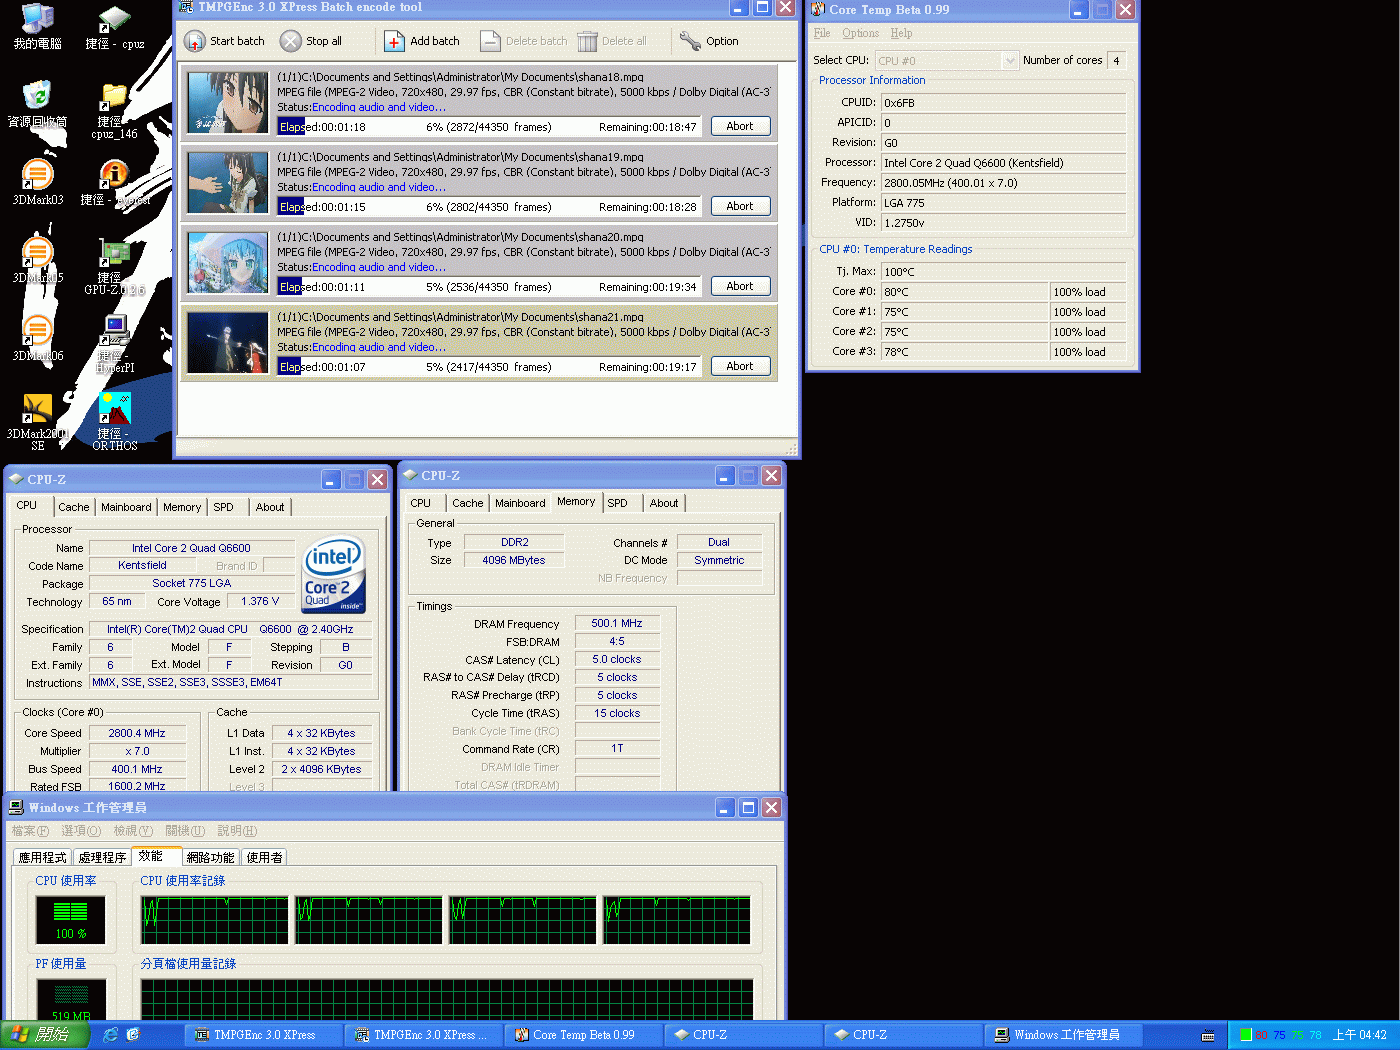Click Delete batch icon in TMPGEnc
Image resolution: width=1400 pixels, height=1050 pixels.
(490, 41)
